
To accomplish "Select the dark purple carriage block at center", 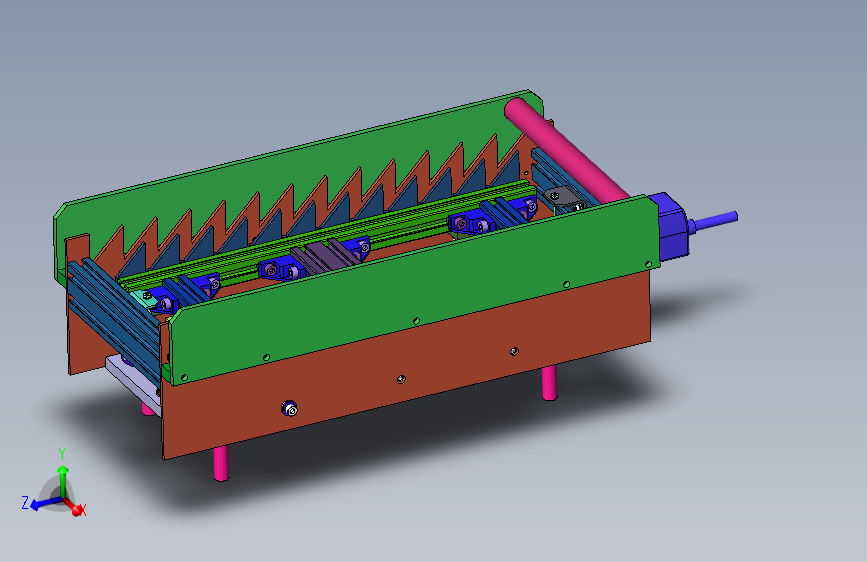I will (322, 257).
